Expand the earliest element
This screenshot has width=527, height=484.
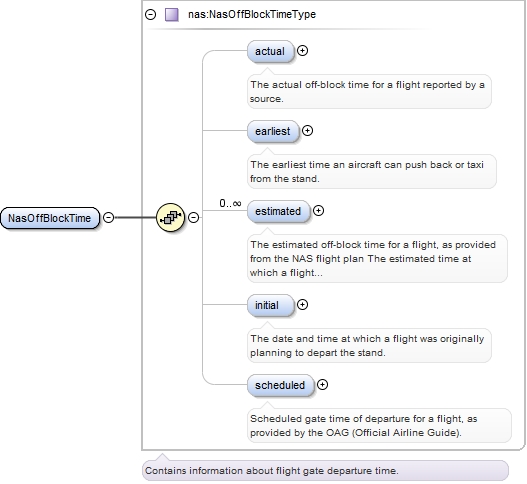pos(307,131)
